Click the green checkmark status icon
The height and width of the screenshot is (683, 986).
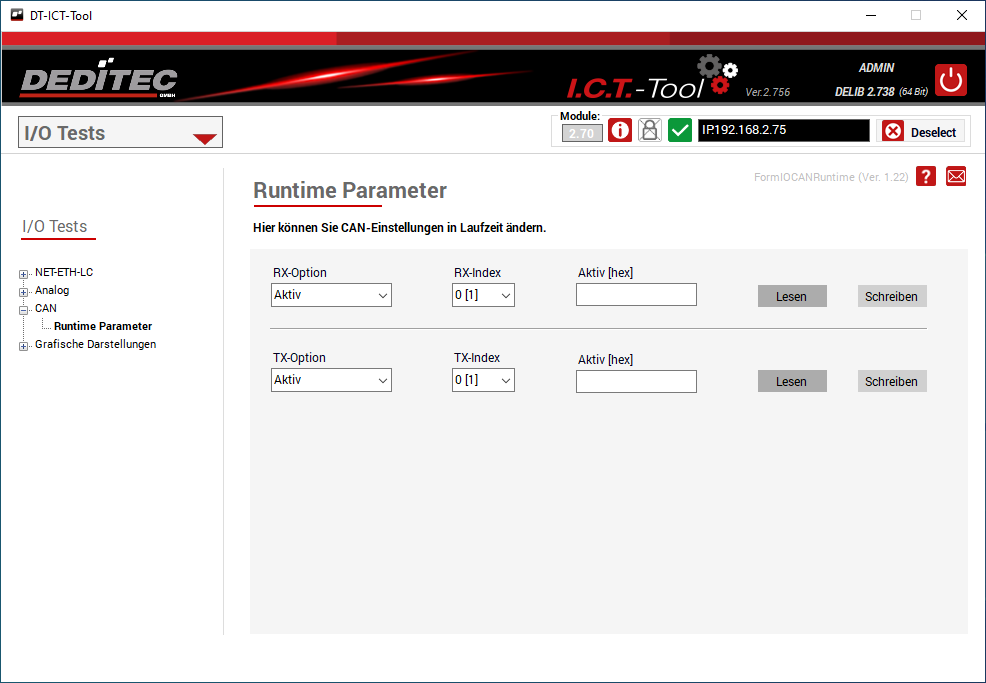coord(680,131)
